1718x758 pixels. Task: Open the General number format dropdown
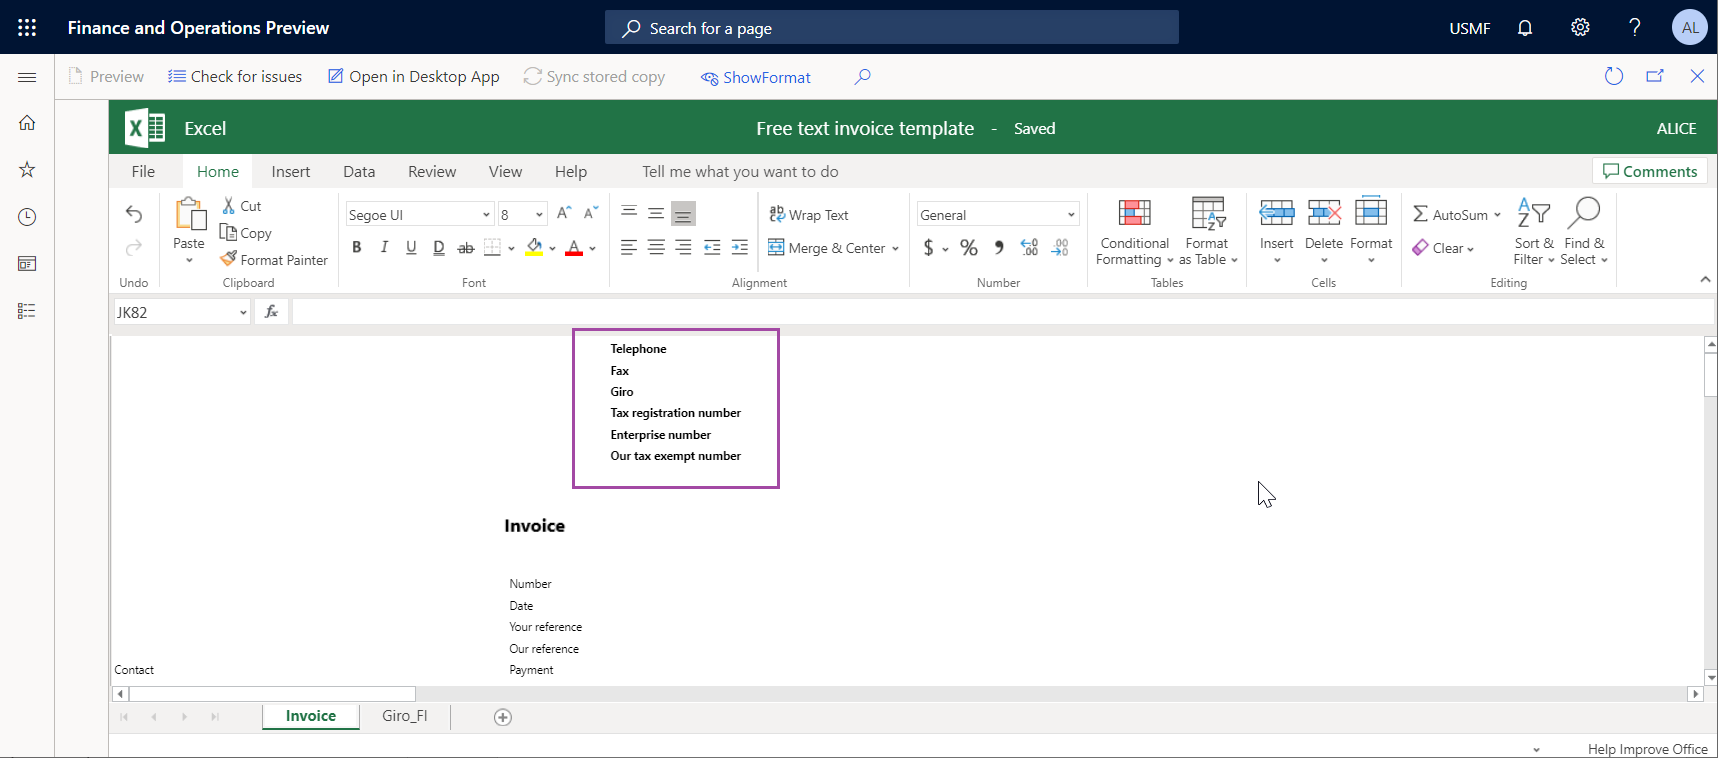coord(1071,215)
